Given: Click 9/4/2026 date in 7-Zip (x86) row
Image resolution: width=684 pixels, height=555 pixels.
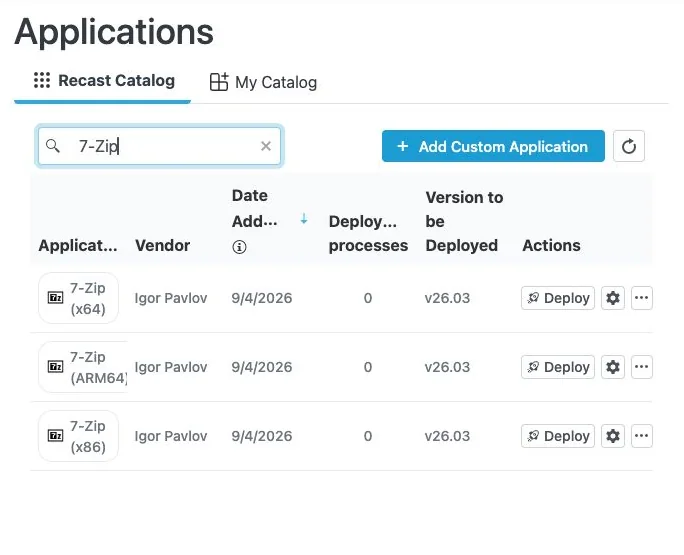Looking at the screenshot, I should click(262, 436).
